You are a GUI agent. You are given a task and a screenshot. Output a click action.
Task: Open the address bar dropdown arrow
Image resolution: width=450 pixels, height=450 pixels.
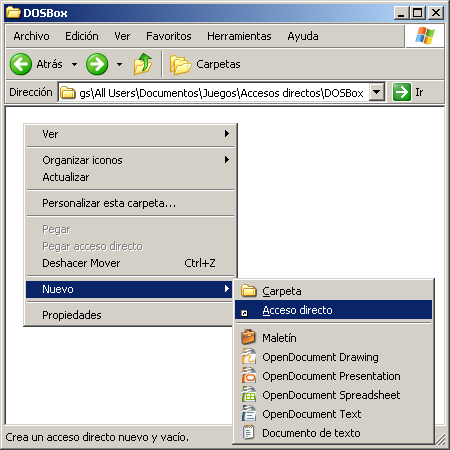point(377,92)
